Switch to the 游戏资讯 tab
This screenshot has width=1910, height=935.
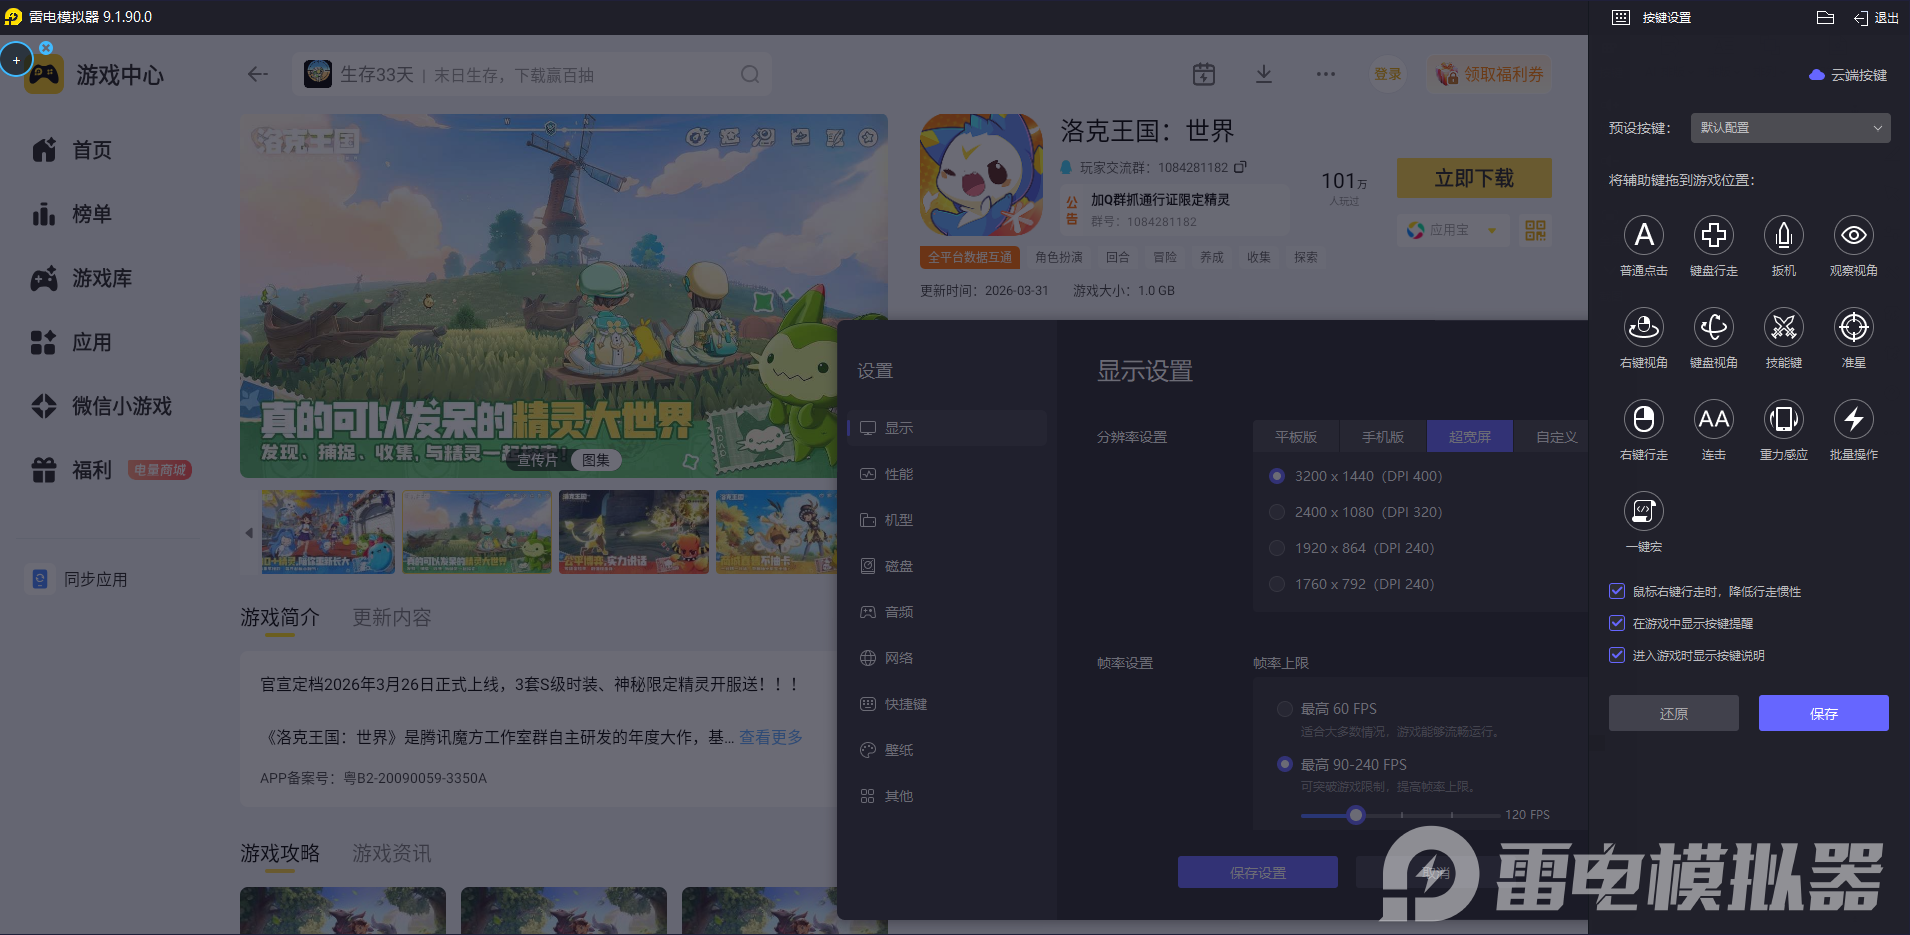pyautogui.click(x=392, y=853)
